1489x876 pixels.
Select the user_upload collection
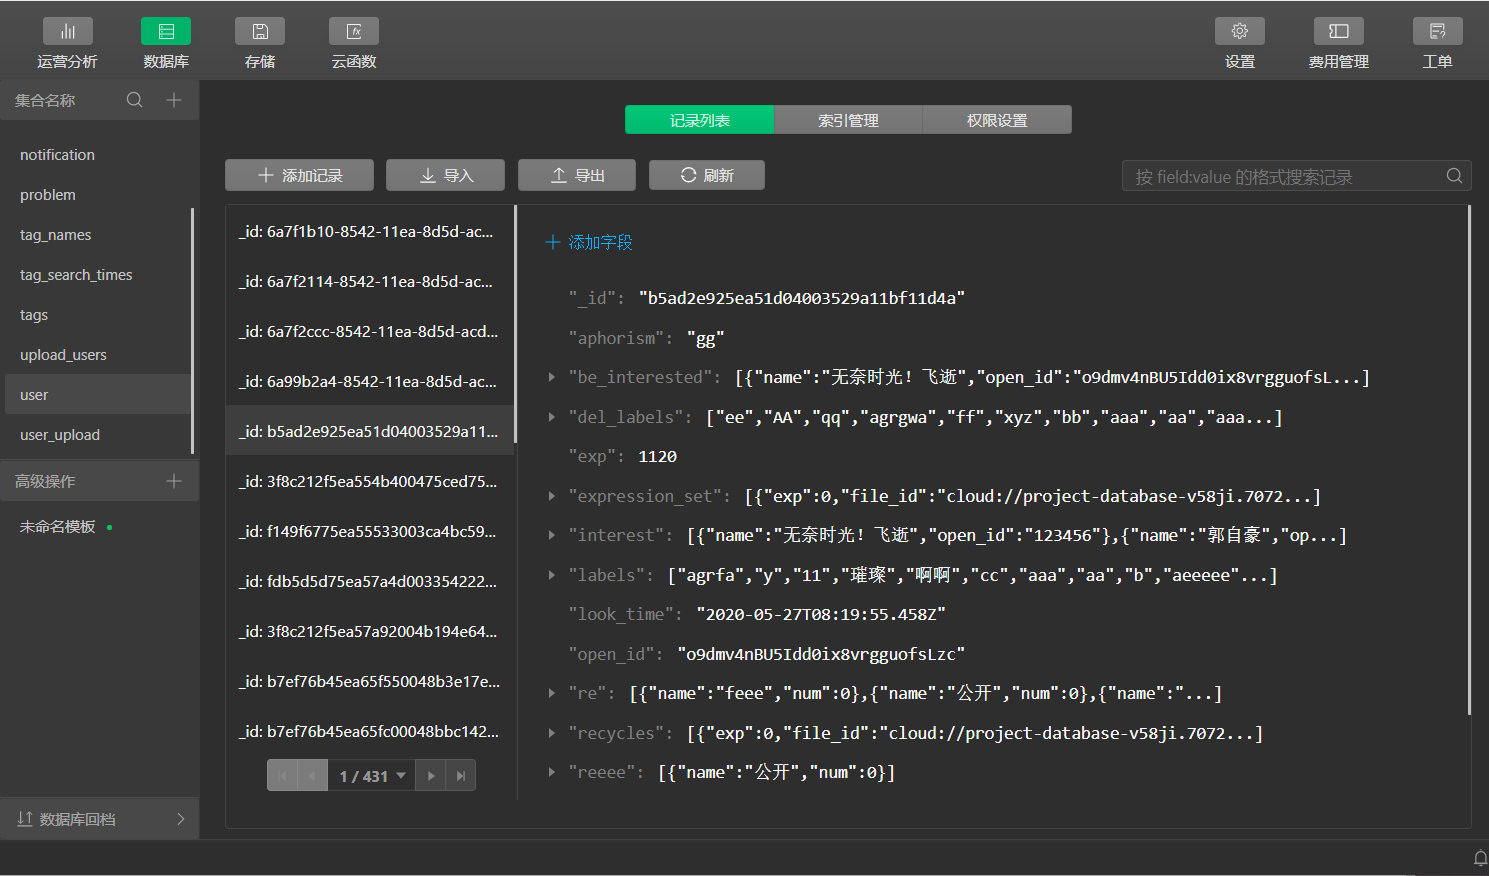click(97, 435)
